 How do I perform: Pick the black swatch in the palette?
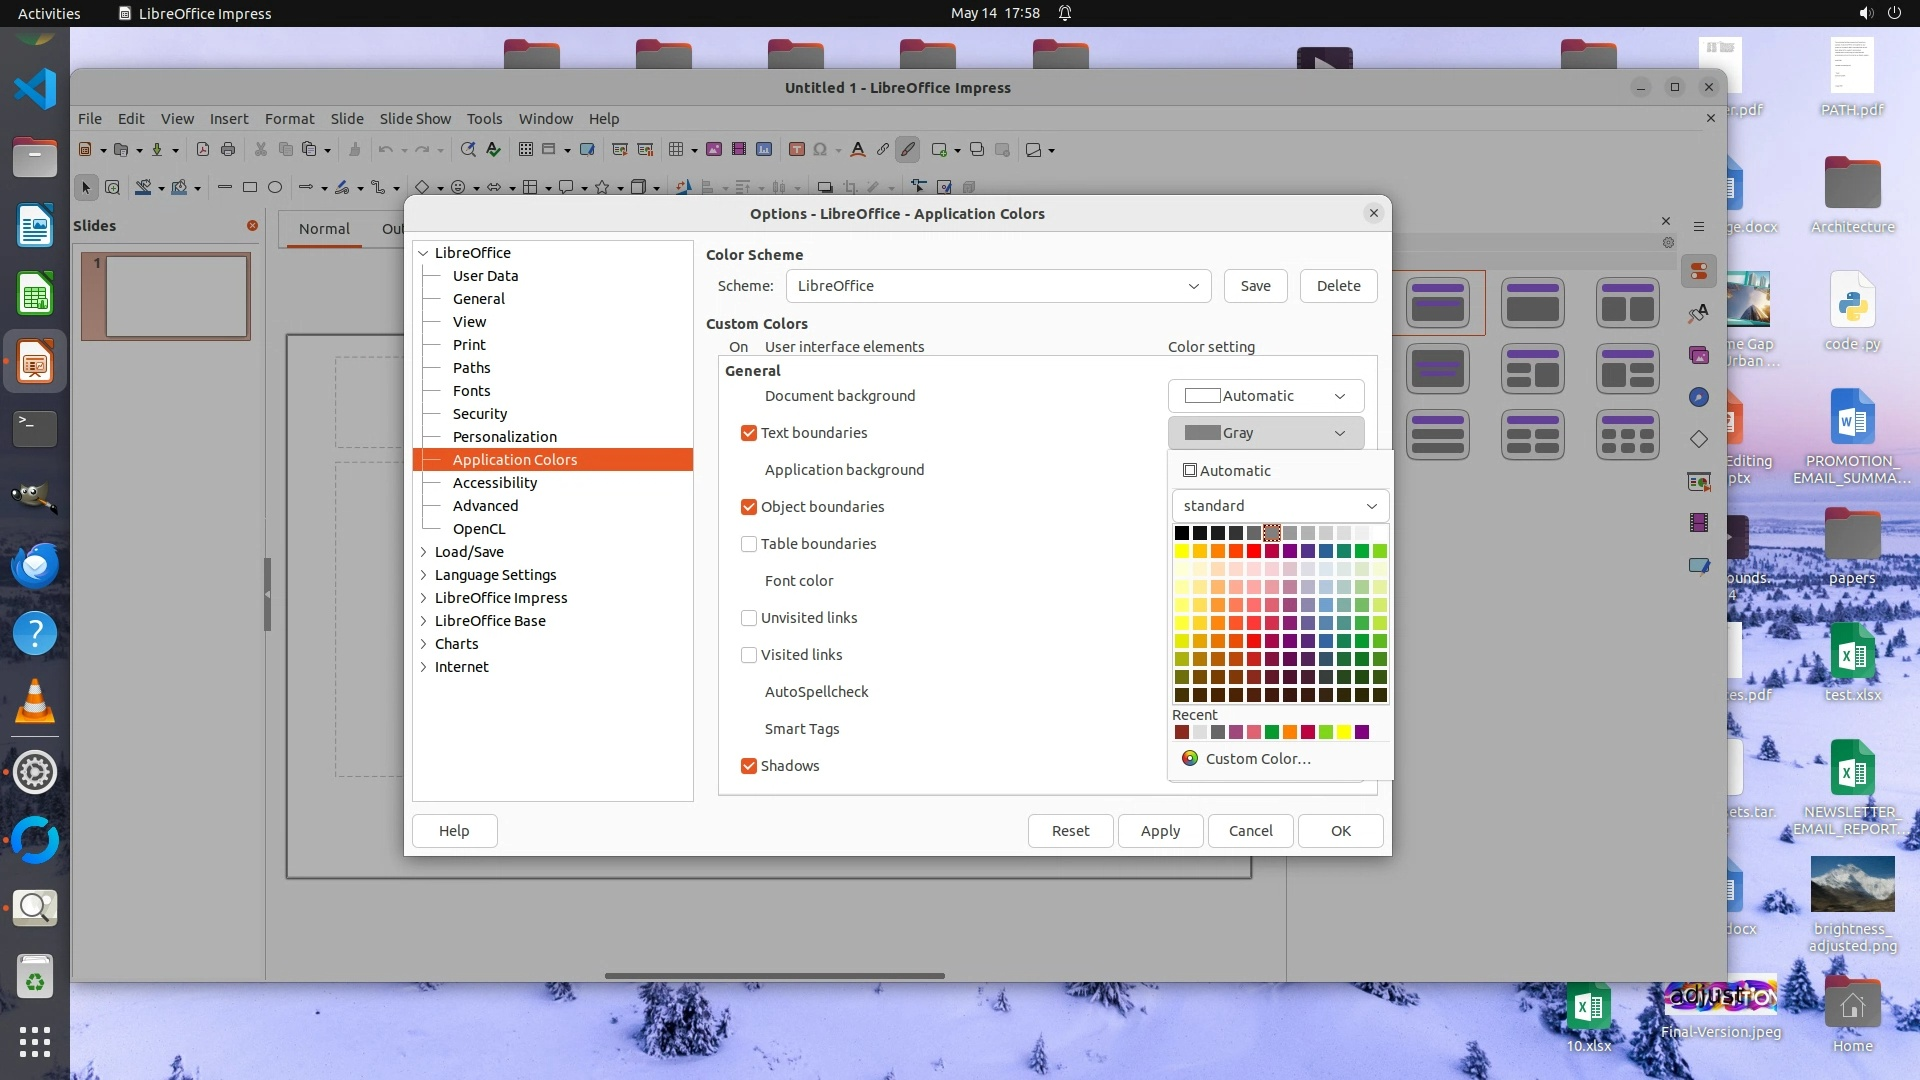tap(1182, 533)
